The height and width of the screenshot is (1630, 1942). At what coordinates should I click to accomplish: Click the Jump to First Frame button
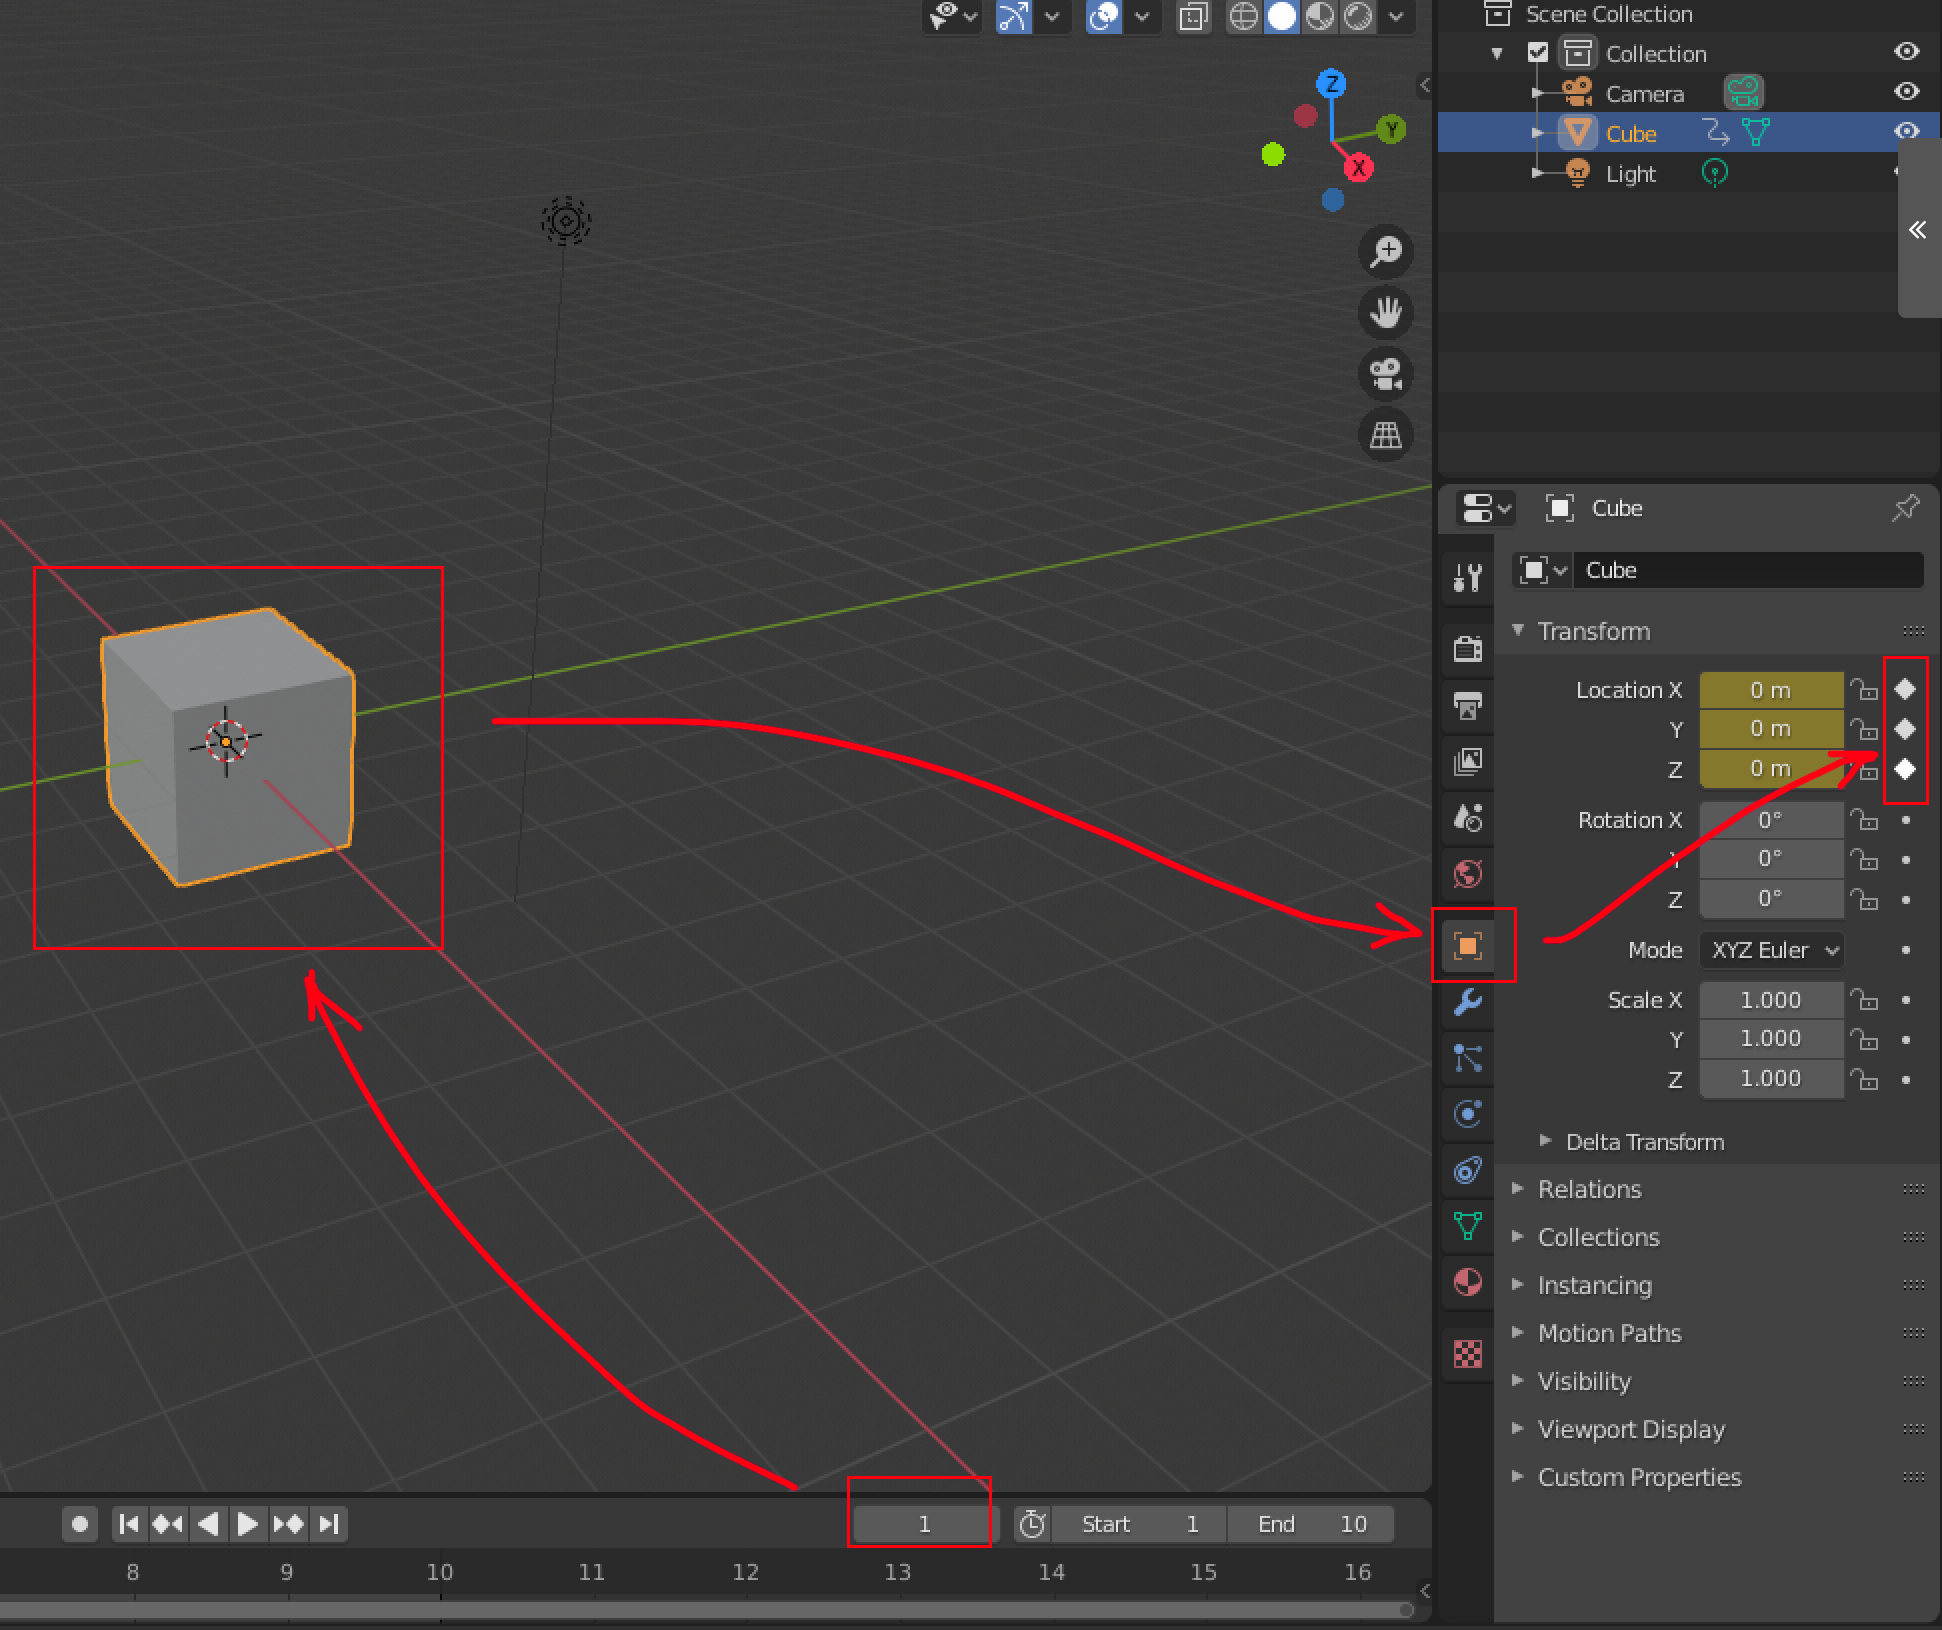128,1522
